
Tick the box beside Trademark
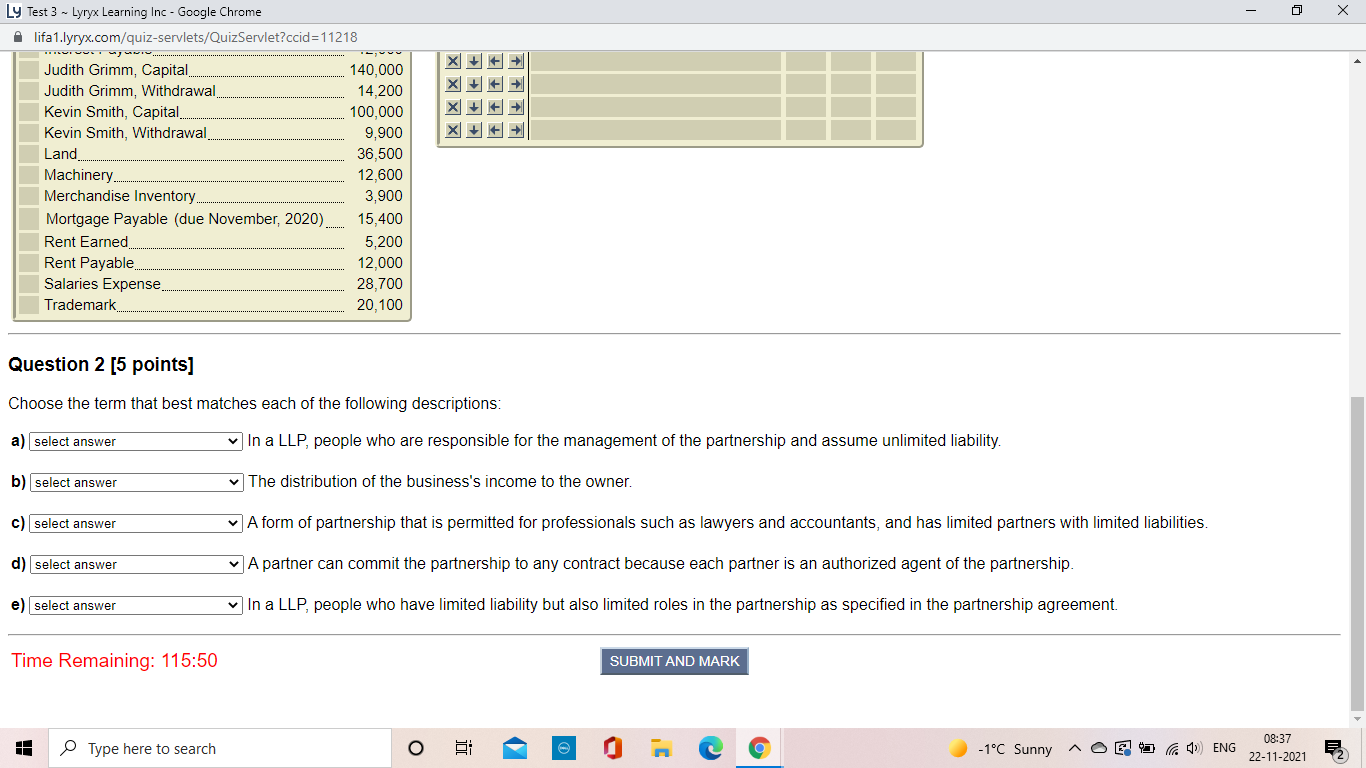[28, 305]
